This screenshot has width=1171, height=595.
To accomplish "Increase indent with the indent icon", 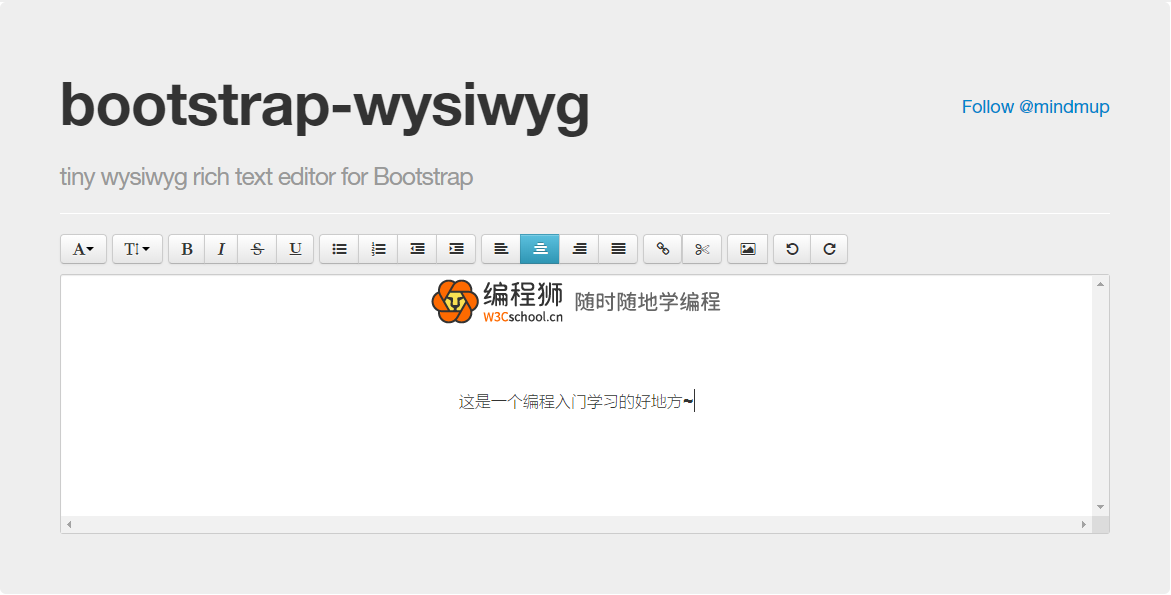I will [x=456, y=249].
